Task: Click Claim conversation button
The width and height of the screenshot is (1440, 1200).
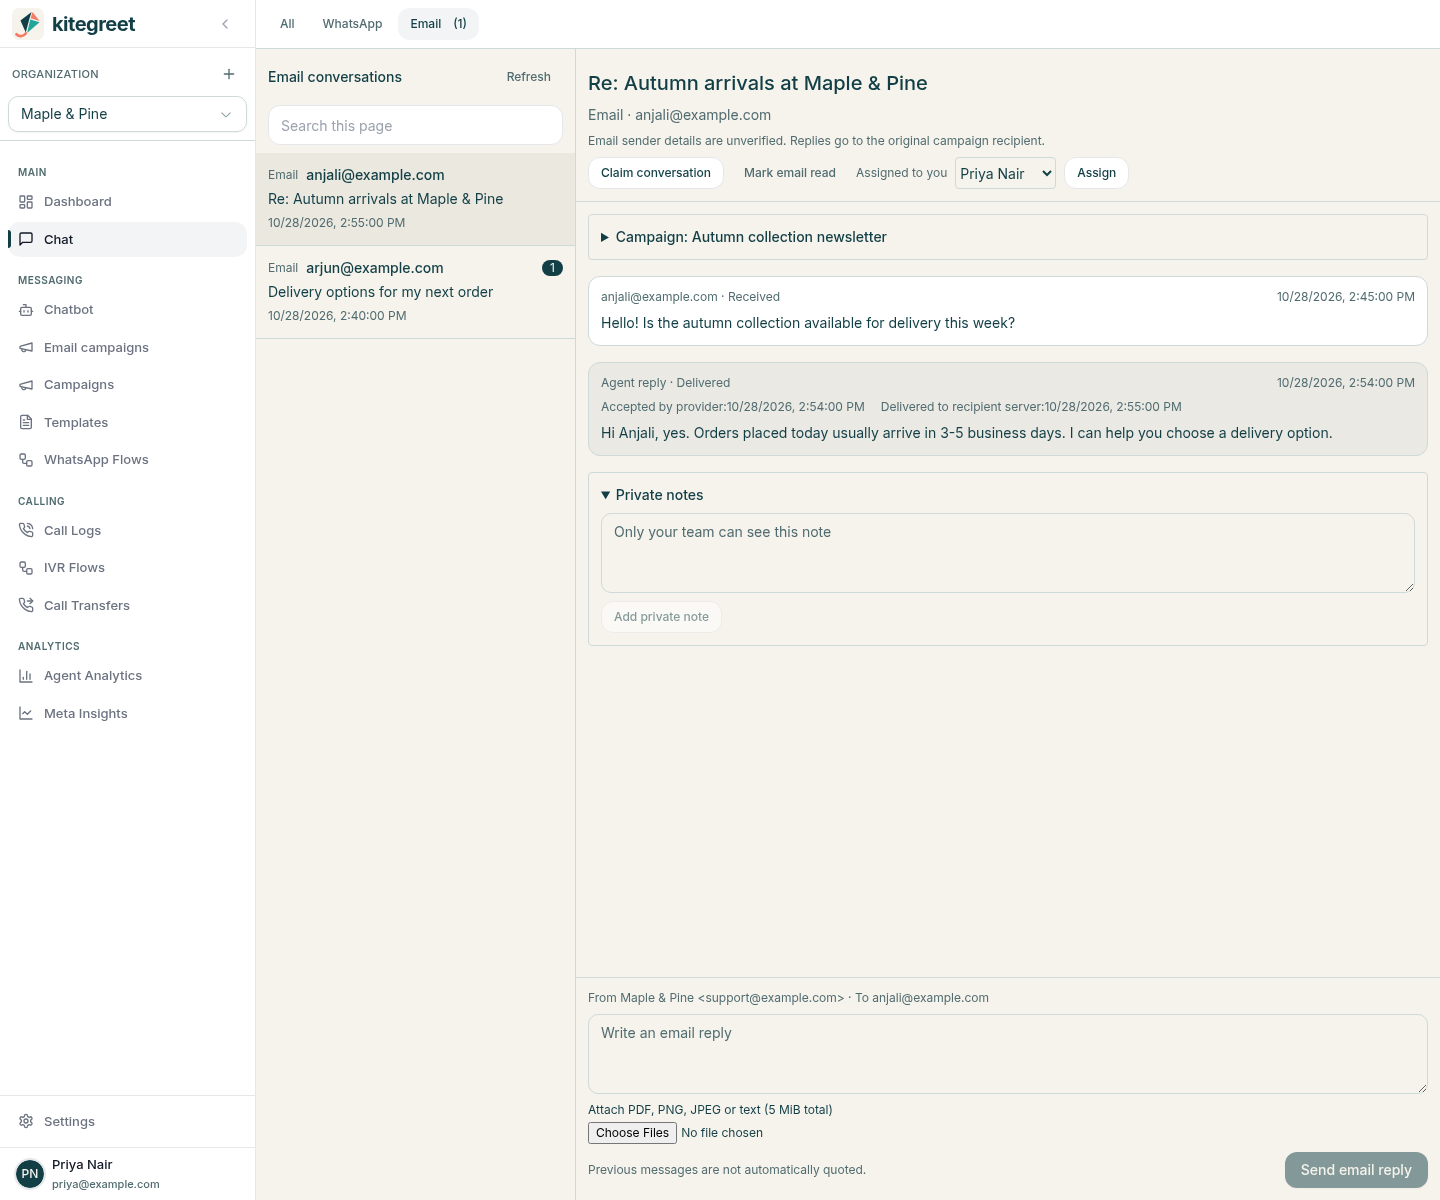Action: pyautogui.click(x=656, y=173)
